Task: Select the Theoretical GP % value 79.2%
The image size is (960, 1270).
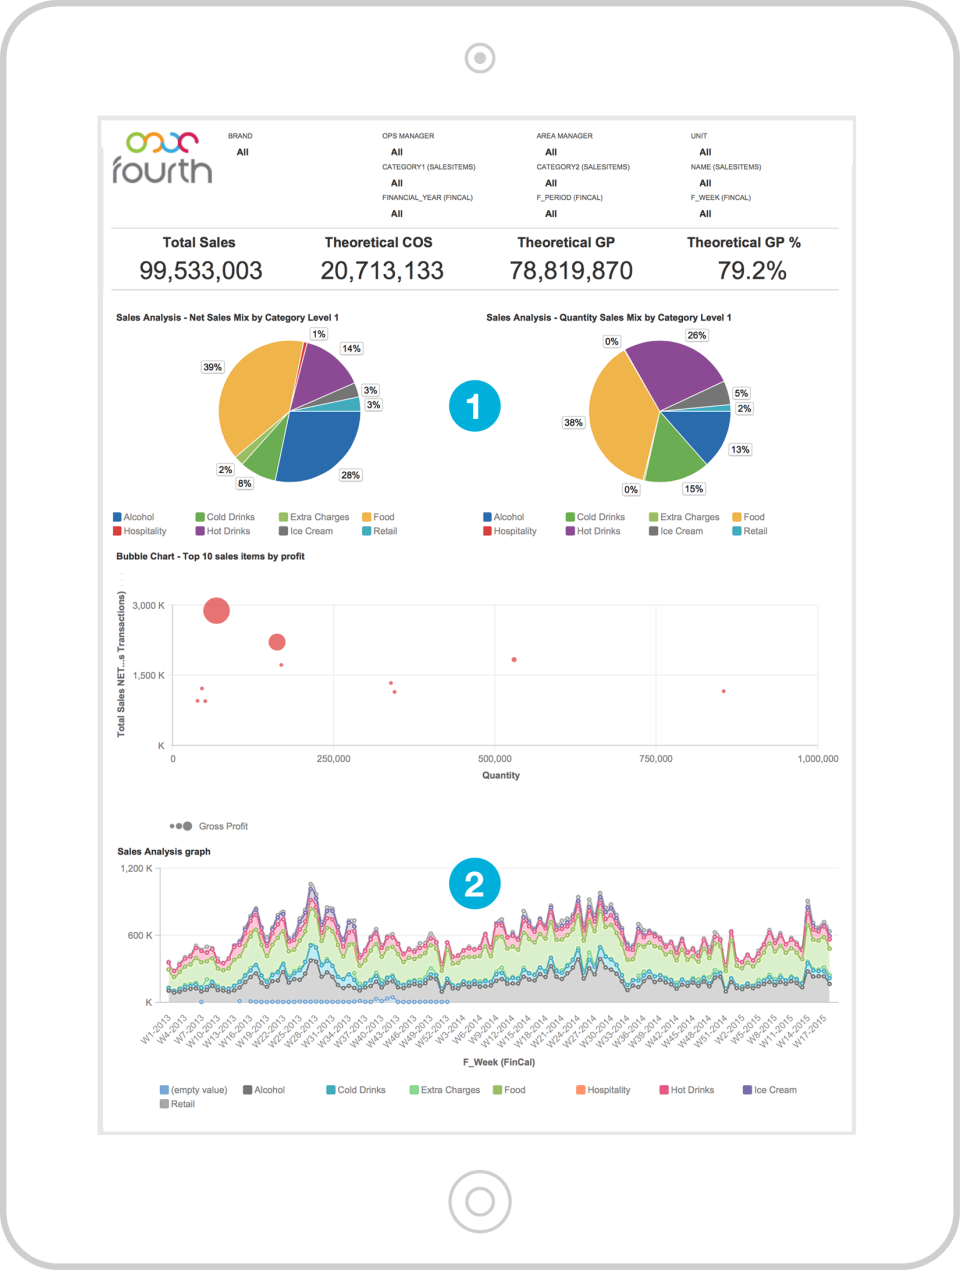Action: 752,271
